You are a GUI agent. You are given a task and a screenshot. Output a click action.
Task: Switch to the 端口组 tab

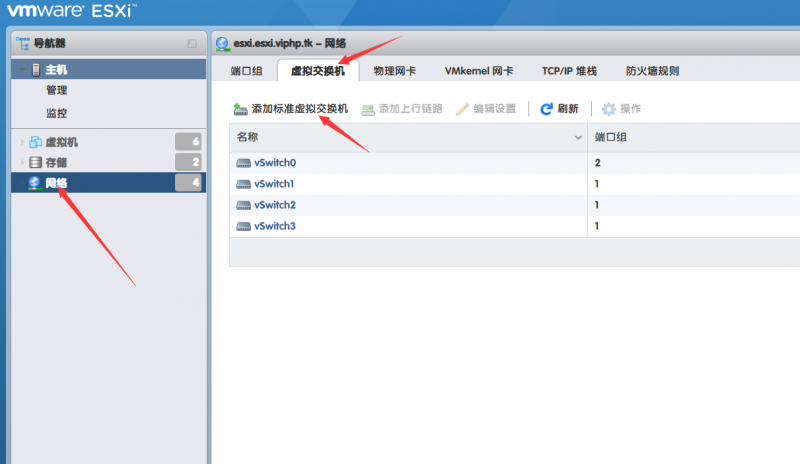pos(246,71)
